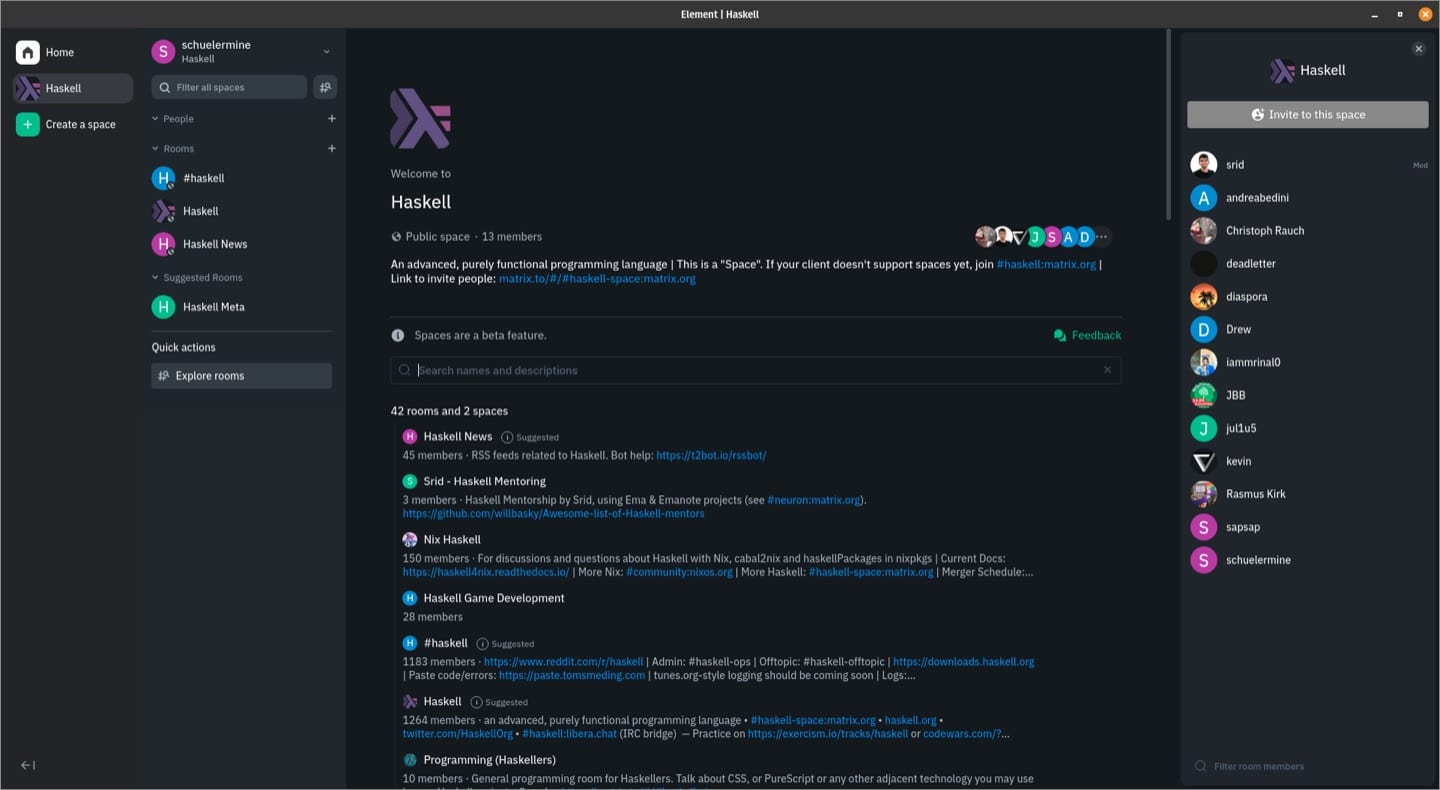Select Haskell Game Development room
The height and width of the screenshot is (790, 1440).
pos(494,598)
